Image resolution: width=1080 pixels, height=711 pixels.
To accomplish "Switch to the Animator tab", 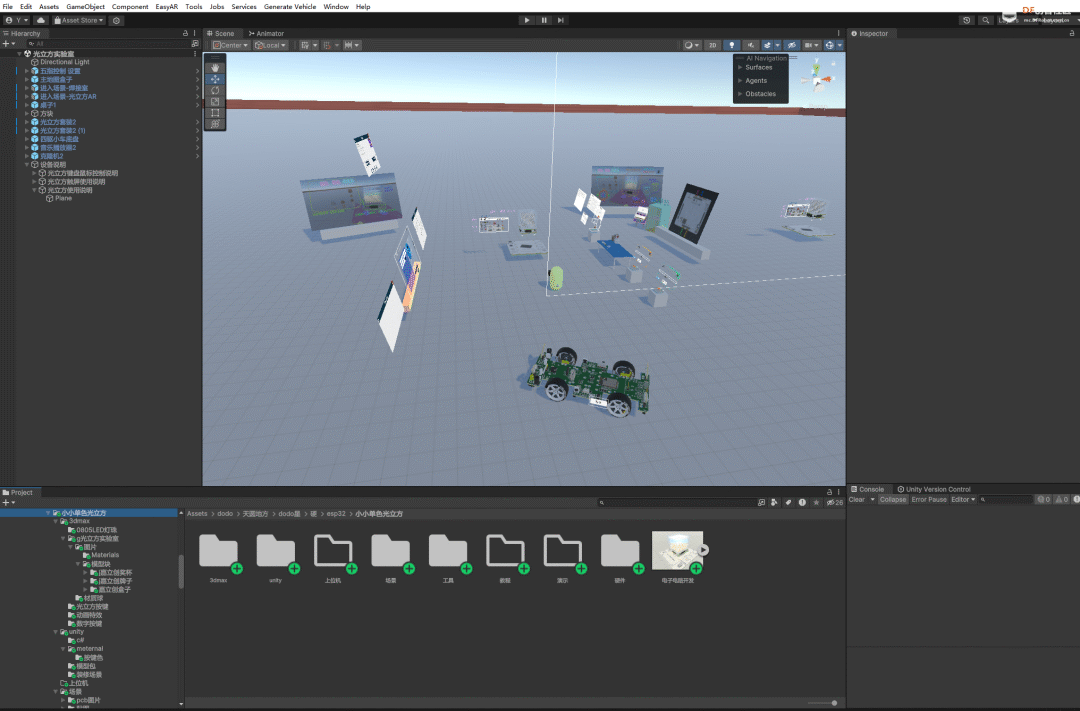I will 266,33.
